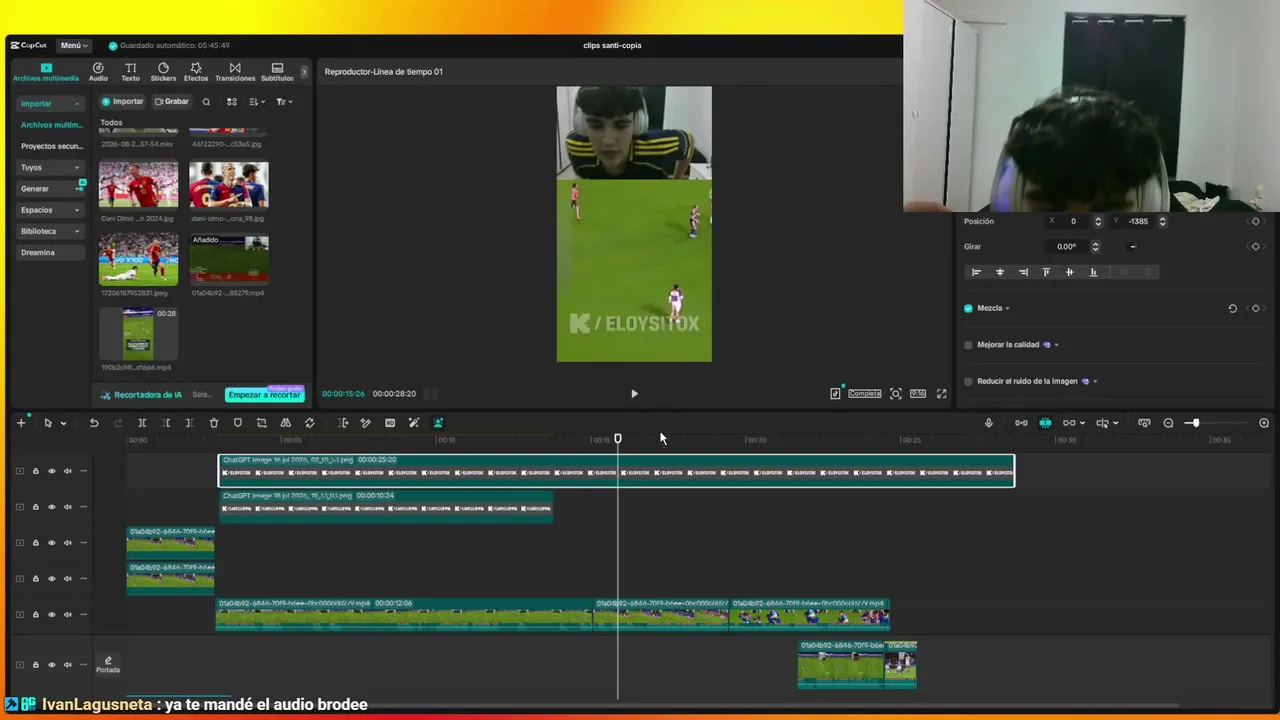The height and width of the screenshot is (720, 1280).
Task: Mute the top ChatGPT Image track
Action: click(67, 471)
